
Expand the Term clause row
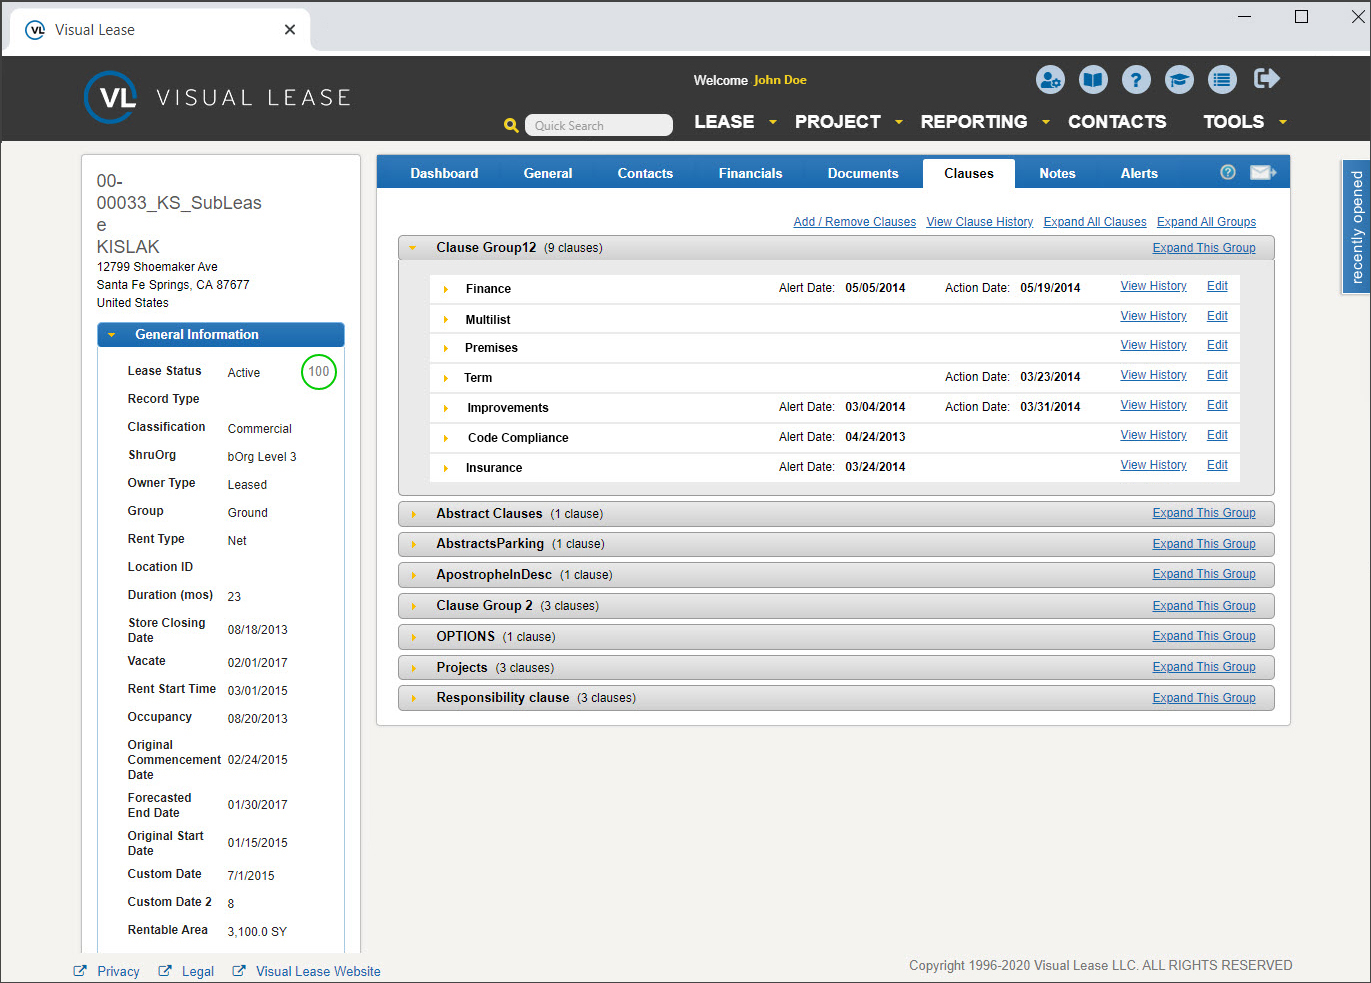pyautogui.click(x=446, y=378)
